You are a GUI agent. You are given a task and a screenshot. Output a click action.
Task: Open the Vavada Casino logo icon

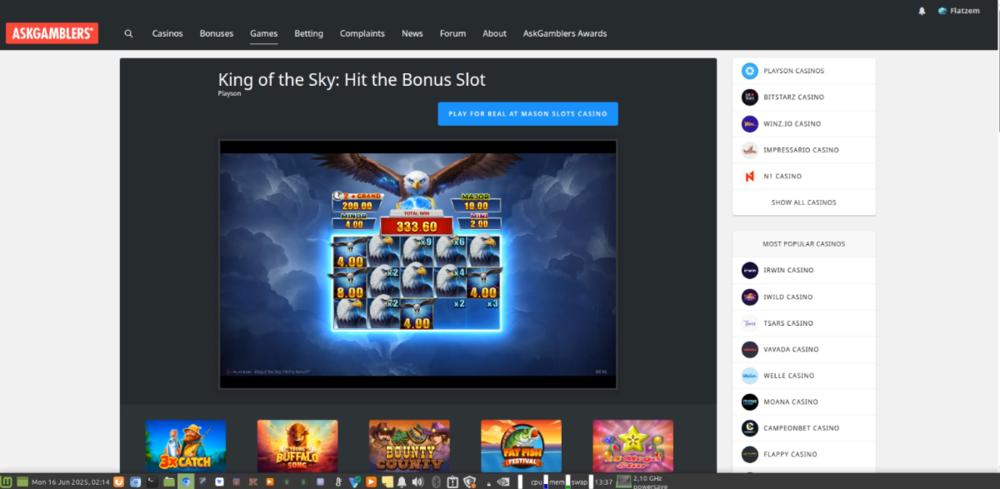pyautogui.click(x=750, y=349)
